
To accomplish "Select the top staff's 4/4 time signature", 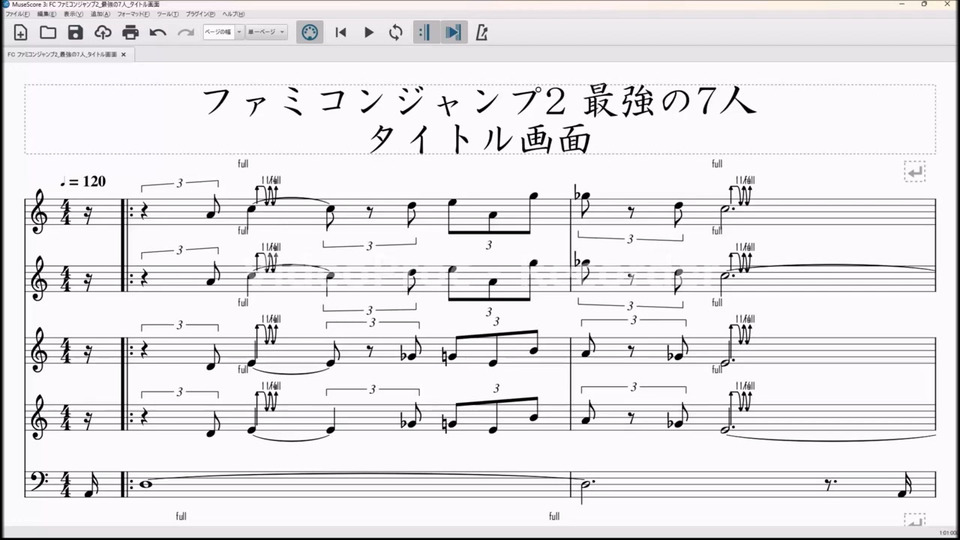I will [66, 212].
